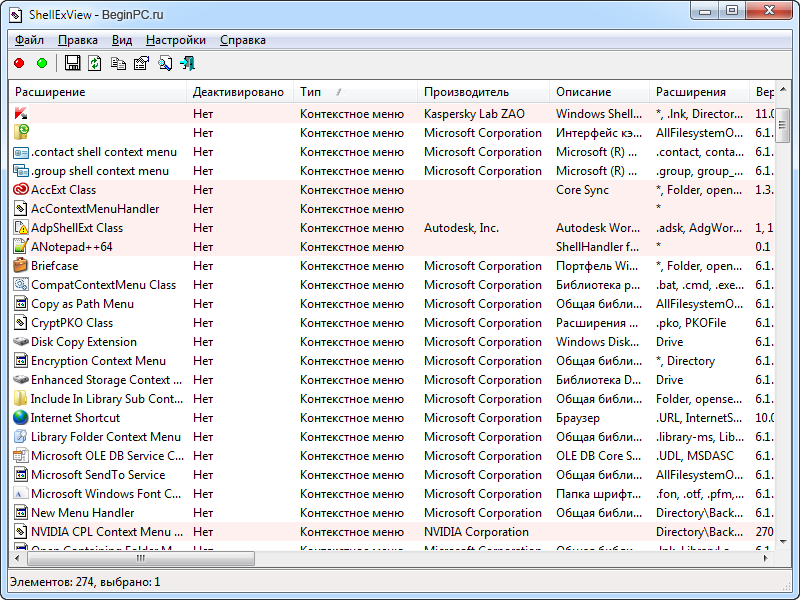Click Контекстное меню in Internet Shortcut row
This screenshot has width=800, height=600.
click(352, 418)
